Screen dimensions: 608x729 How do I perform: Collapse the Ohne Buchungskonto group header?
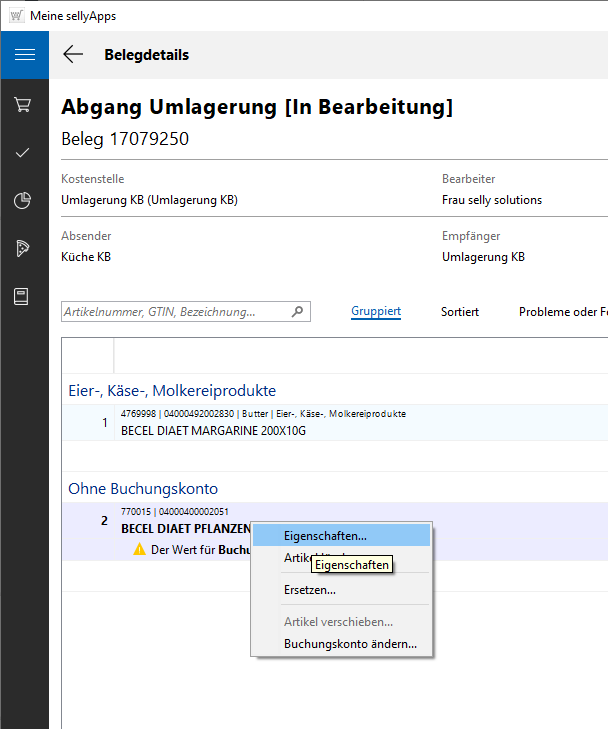(x=142, y=489)
